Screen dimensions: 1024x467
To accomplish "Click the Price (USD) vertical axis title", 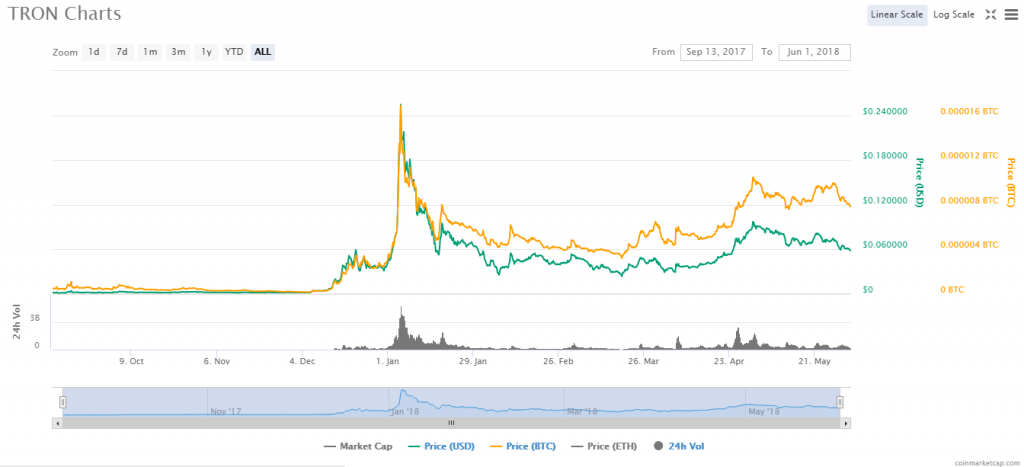I will point(920,183).
